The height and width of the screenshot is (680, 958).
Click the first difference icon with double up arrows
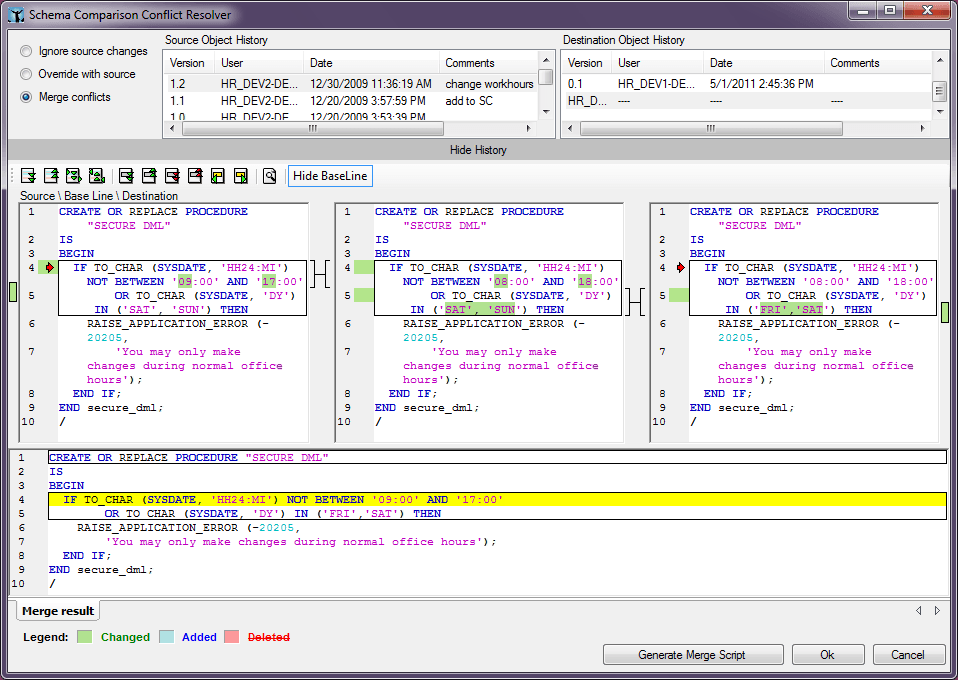97,176
